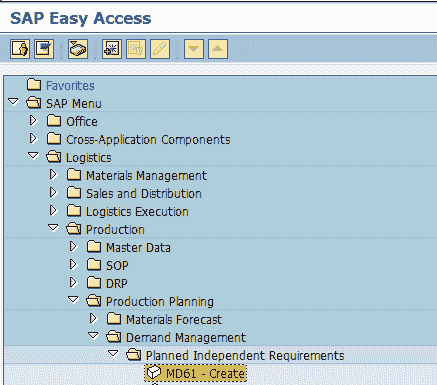The image size is (437, 385).
Task: Click Production Planning open folder icon
Action: coord(94,301)
